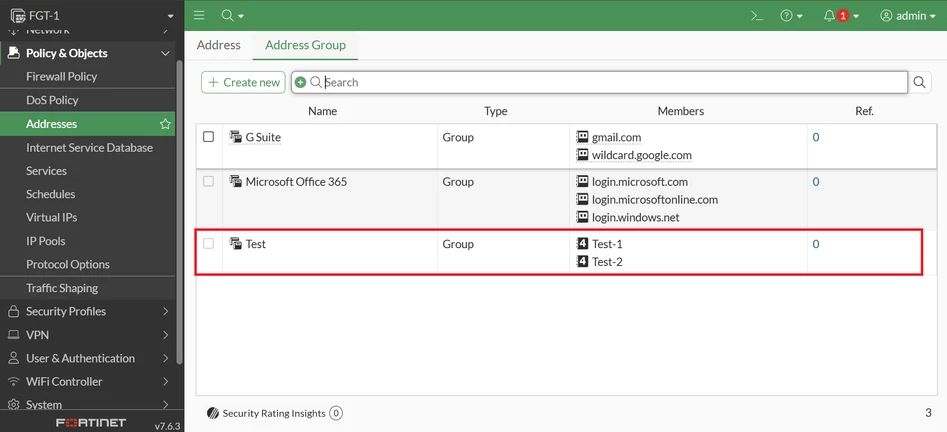
Task: Click the Ref. count for Test group
Action: point(816,244)
